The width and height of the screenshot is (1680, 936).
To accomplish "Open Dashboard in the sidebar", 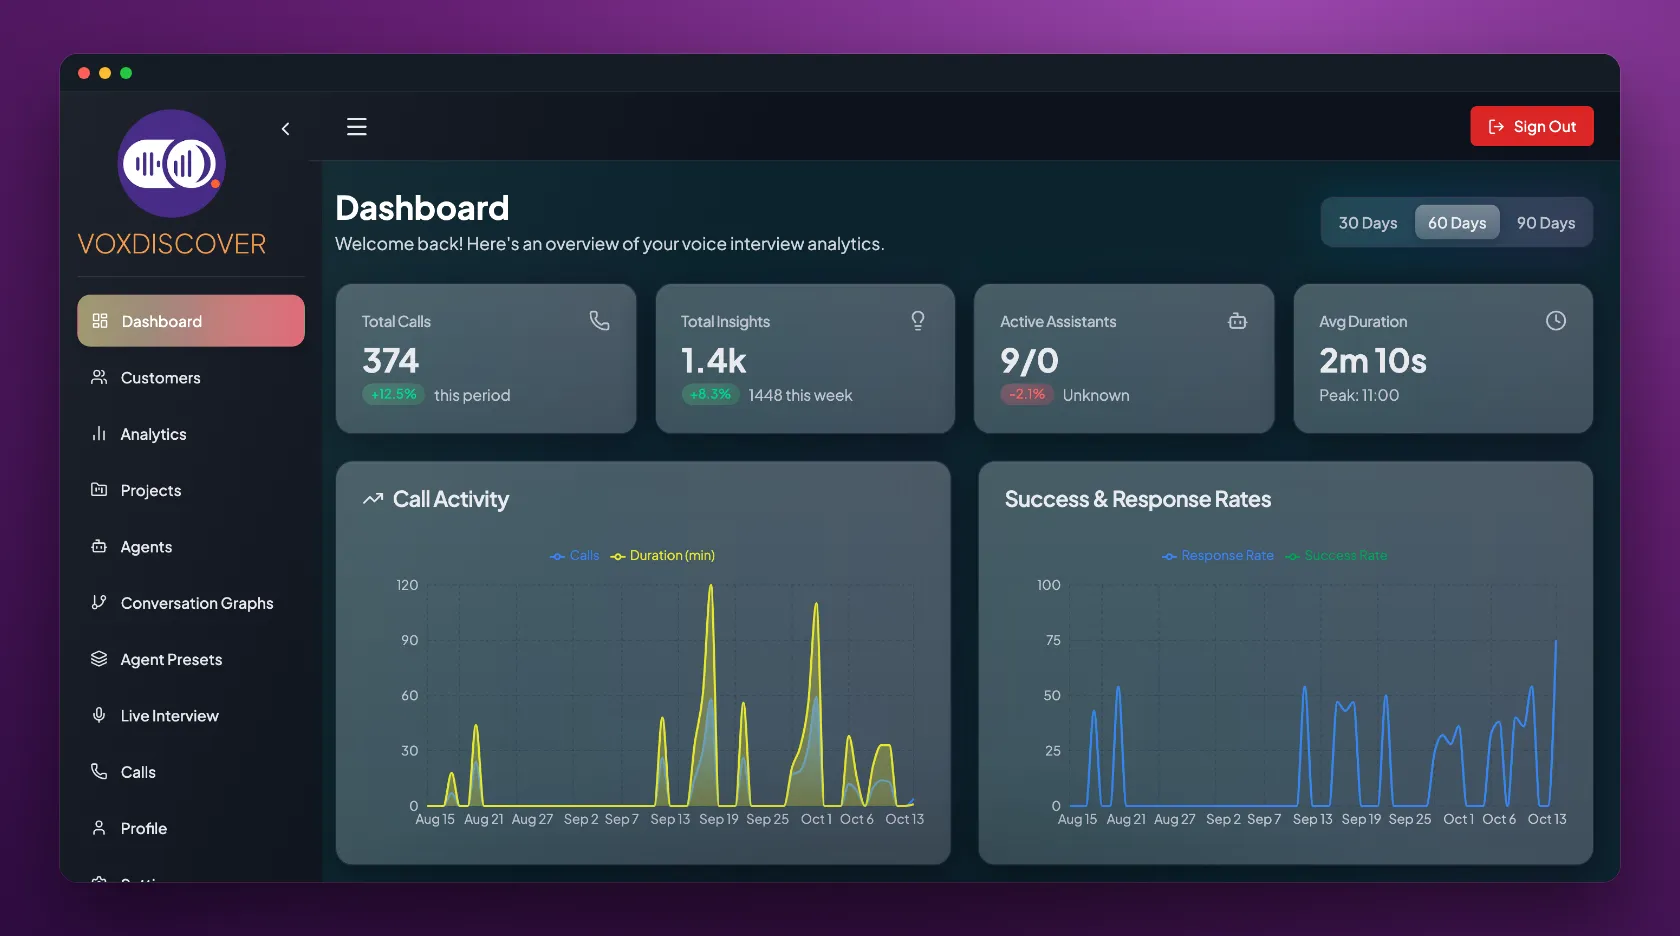I will tap(191, 321).
